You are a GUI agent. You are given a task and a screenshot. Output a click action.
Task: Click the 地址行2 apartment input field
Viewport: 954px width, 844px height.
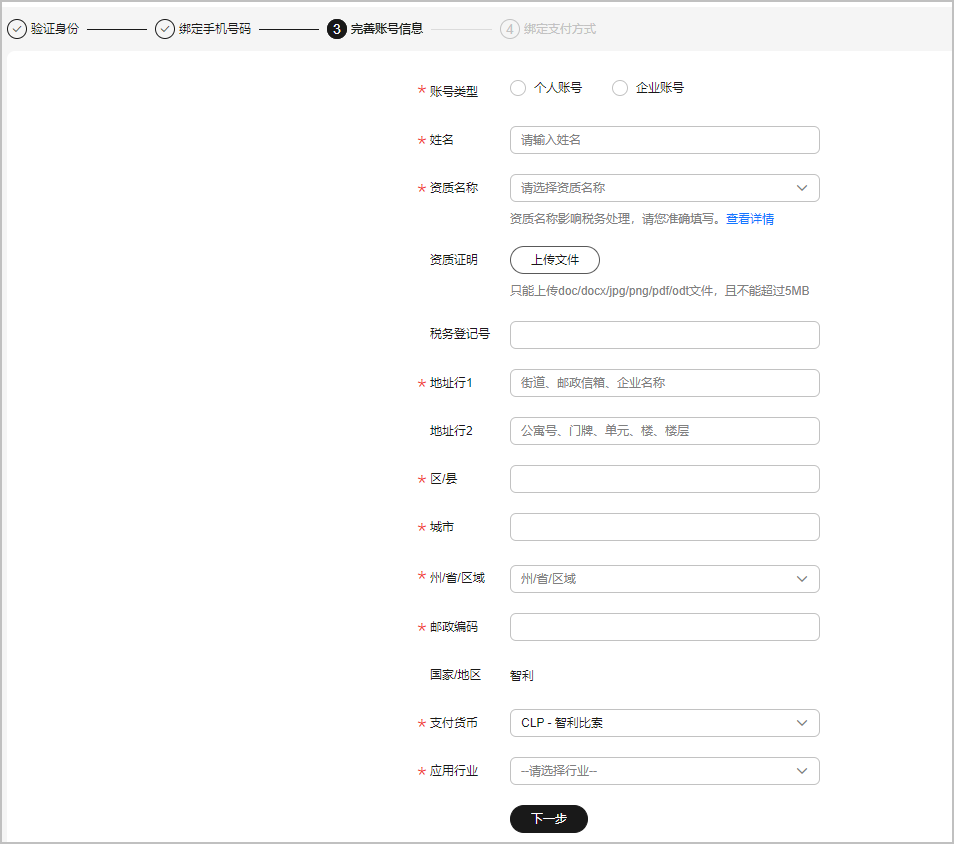point(664,431)
